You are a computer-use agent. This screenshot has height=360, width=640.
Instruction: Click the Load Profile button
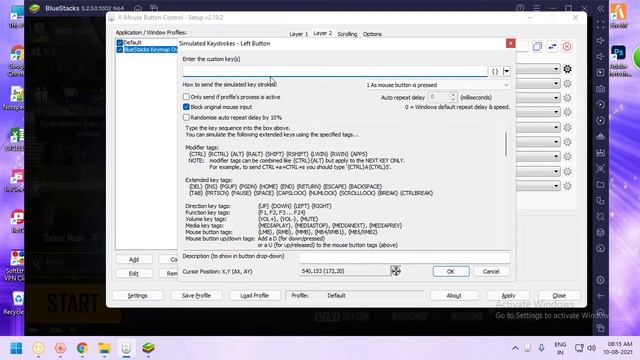(254, 296)
